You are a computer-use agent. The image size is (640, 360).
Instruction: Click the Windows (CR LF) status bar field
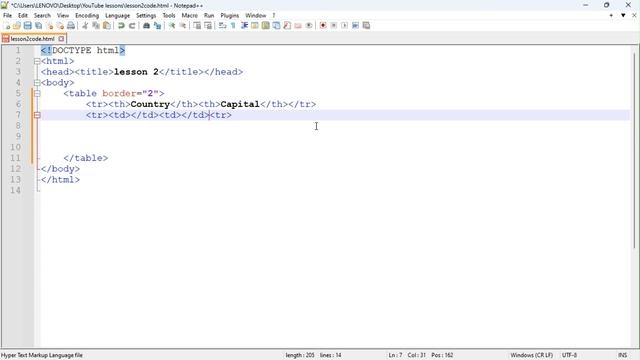point(531,355)
